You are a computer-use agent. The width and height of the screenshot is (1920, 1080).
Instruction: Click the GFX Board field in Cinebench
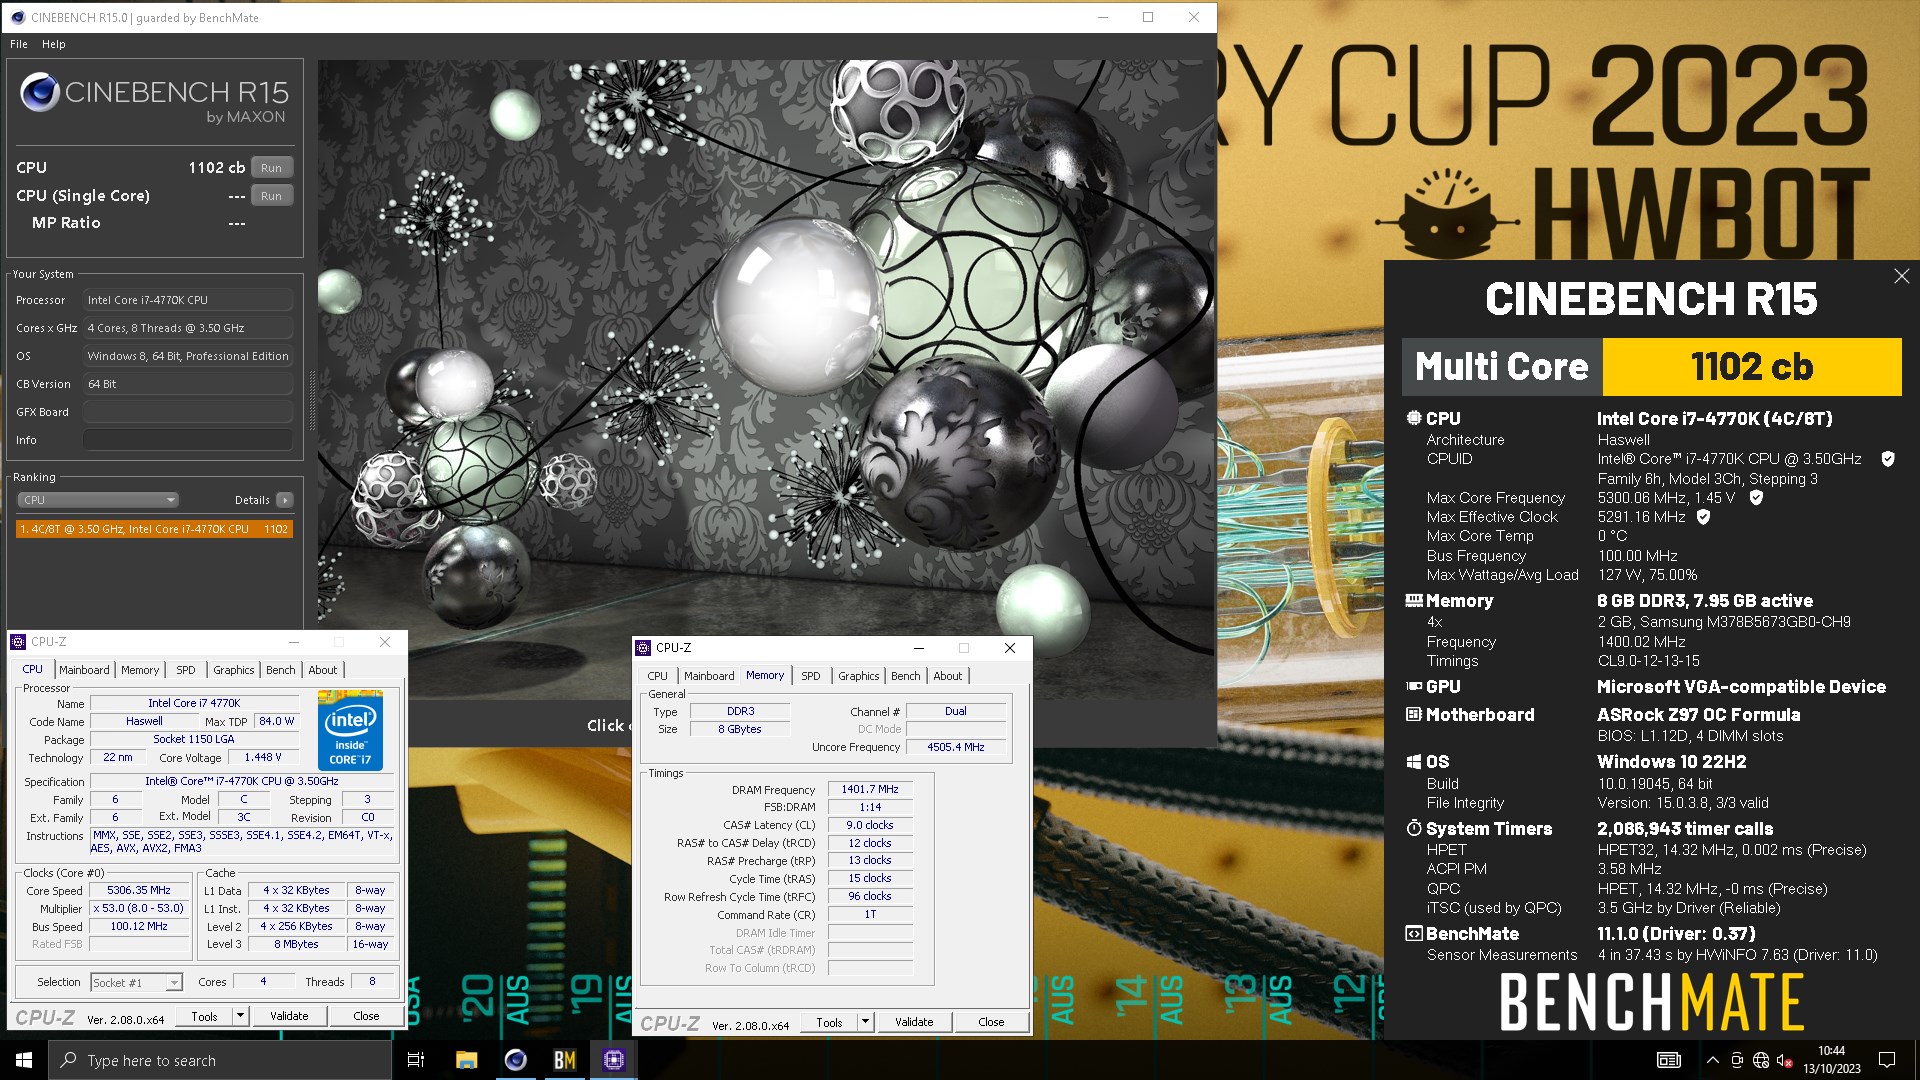pyautogui.click(x=188, y=412)
